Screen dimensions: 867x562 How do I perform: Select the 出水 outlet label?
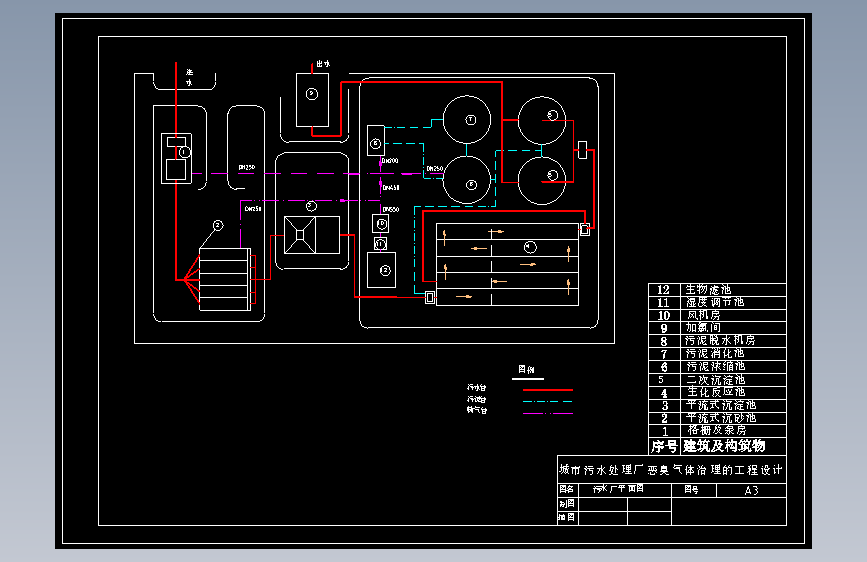(x=323, y=64)
